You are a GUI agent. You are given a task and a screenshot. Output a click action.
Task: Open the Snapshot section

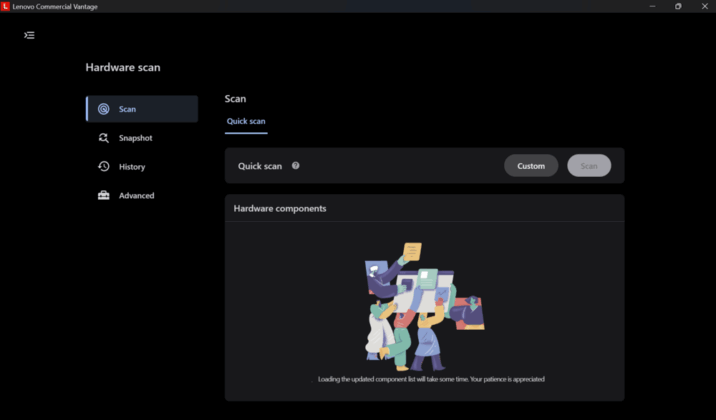coord(142,138)
